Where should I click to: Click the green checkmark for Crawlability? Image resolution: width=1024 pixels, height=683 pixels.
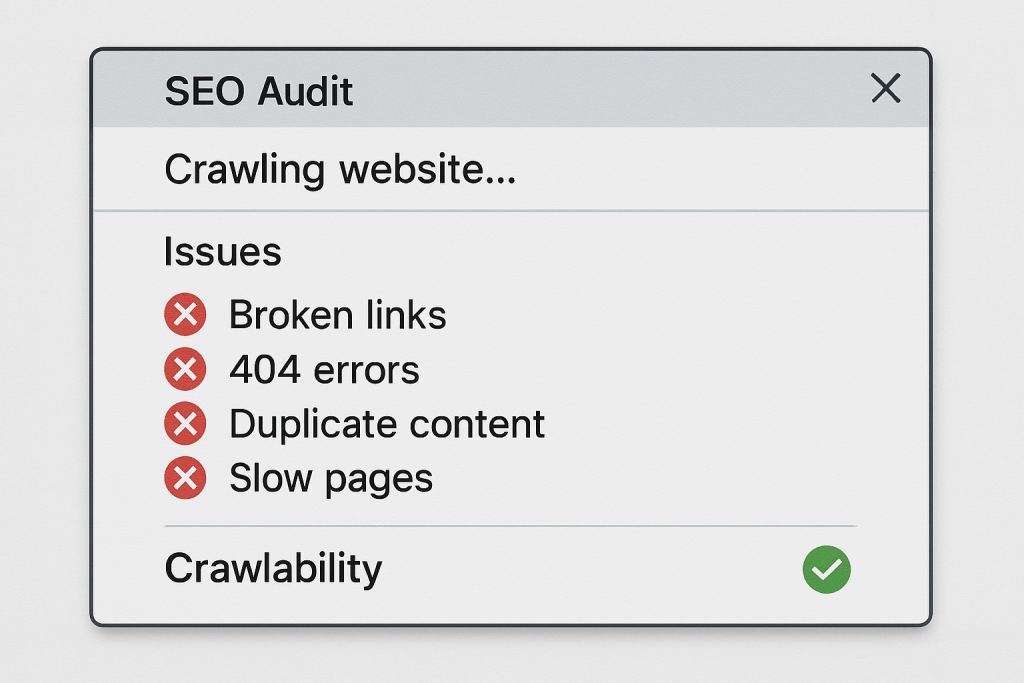pos(826,570)
